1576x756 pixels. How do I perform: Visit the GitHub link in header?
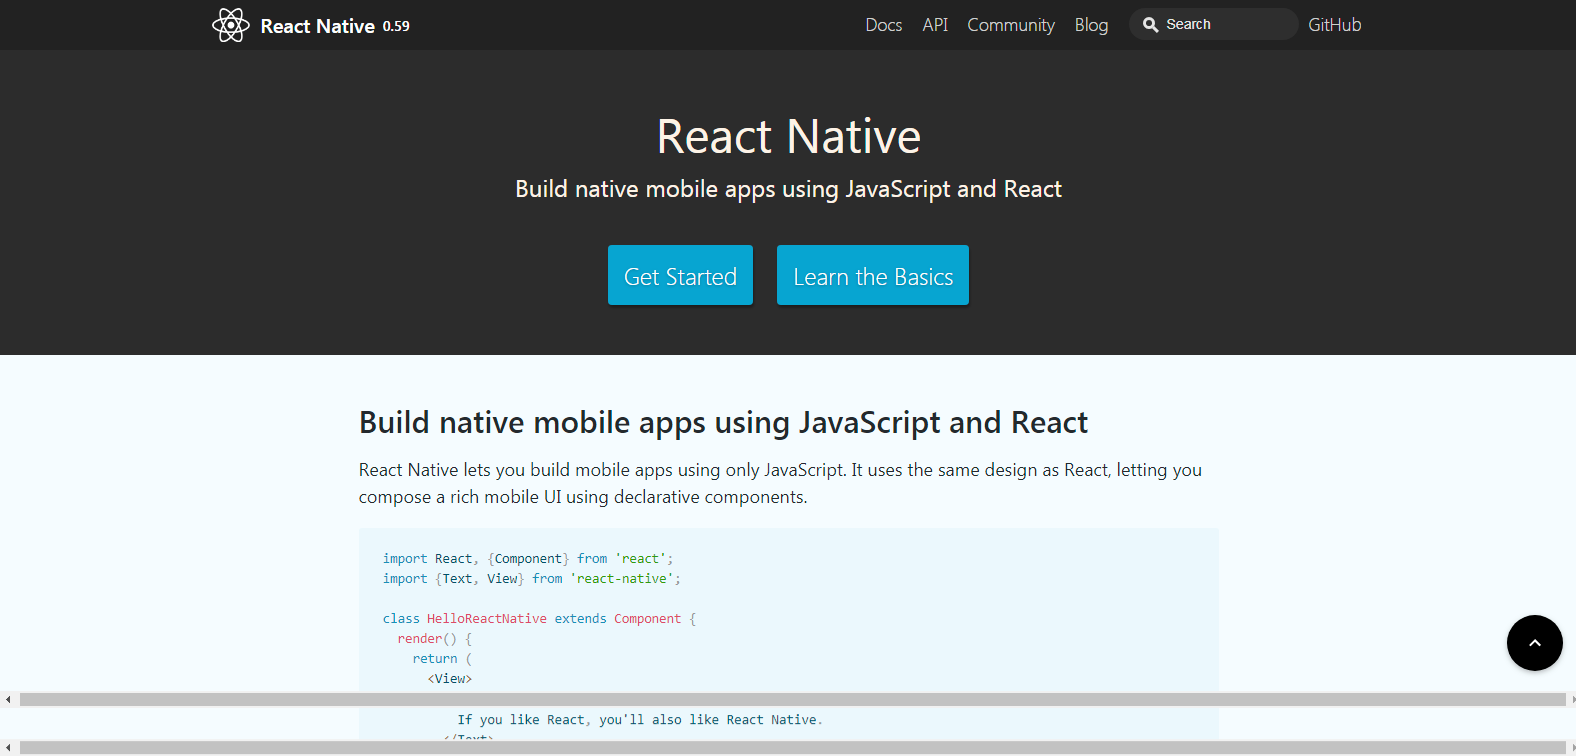coord(1335,25)
